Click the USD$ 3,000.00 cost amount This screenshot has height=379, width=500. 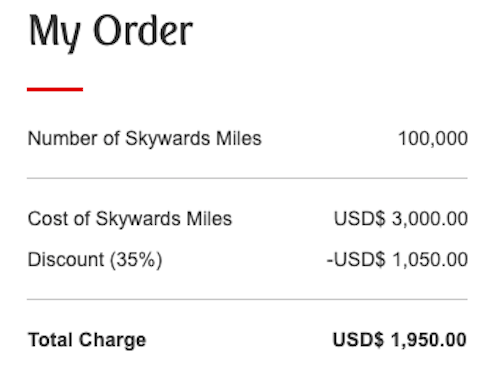pos(401,219)
